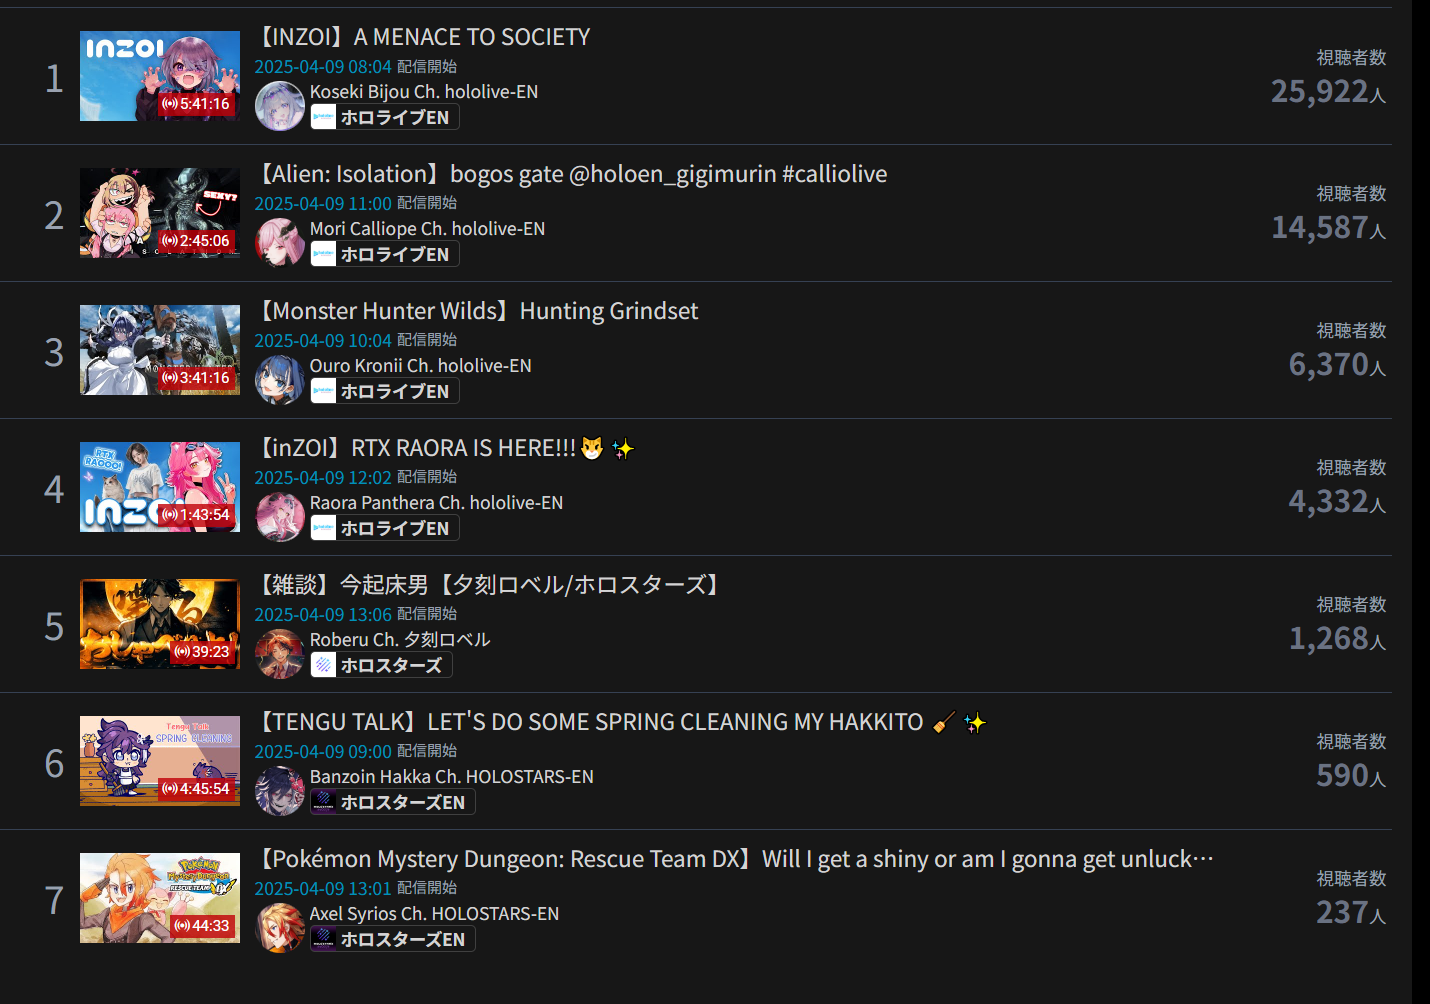Open the Monster Hunter Wilds stream thumbnail
The width and height of the screenshot is (1430, 1004).
tap(160, 350)
